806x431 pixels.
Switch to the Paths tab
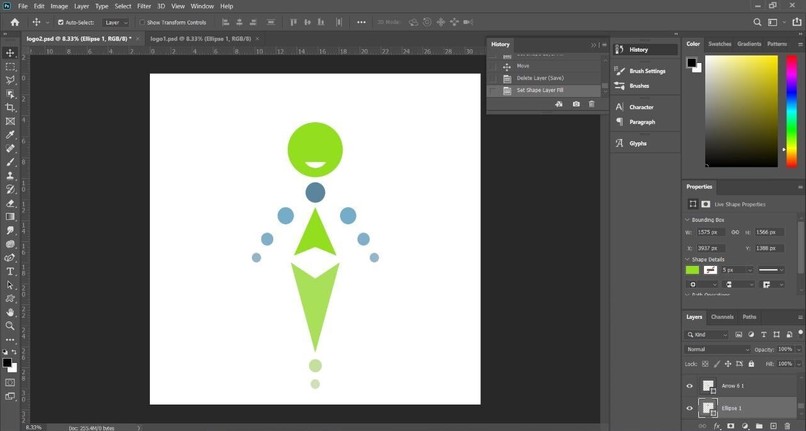click(749, 317)
